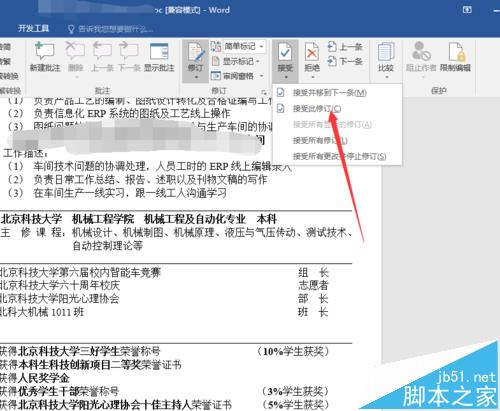This screenshot has width=500, height=411.
Task: Click (3%学生获奖) text
Action: point(295,391)
